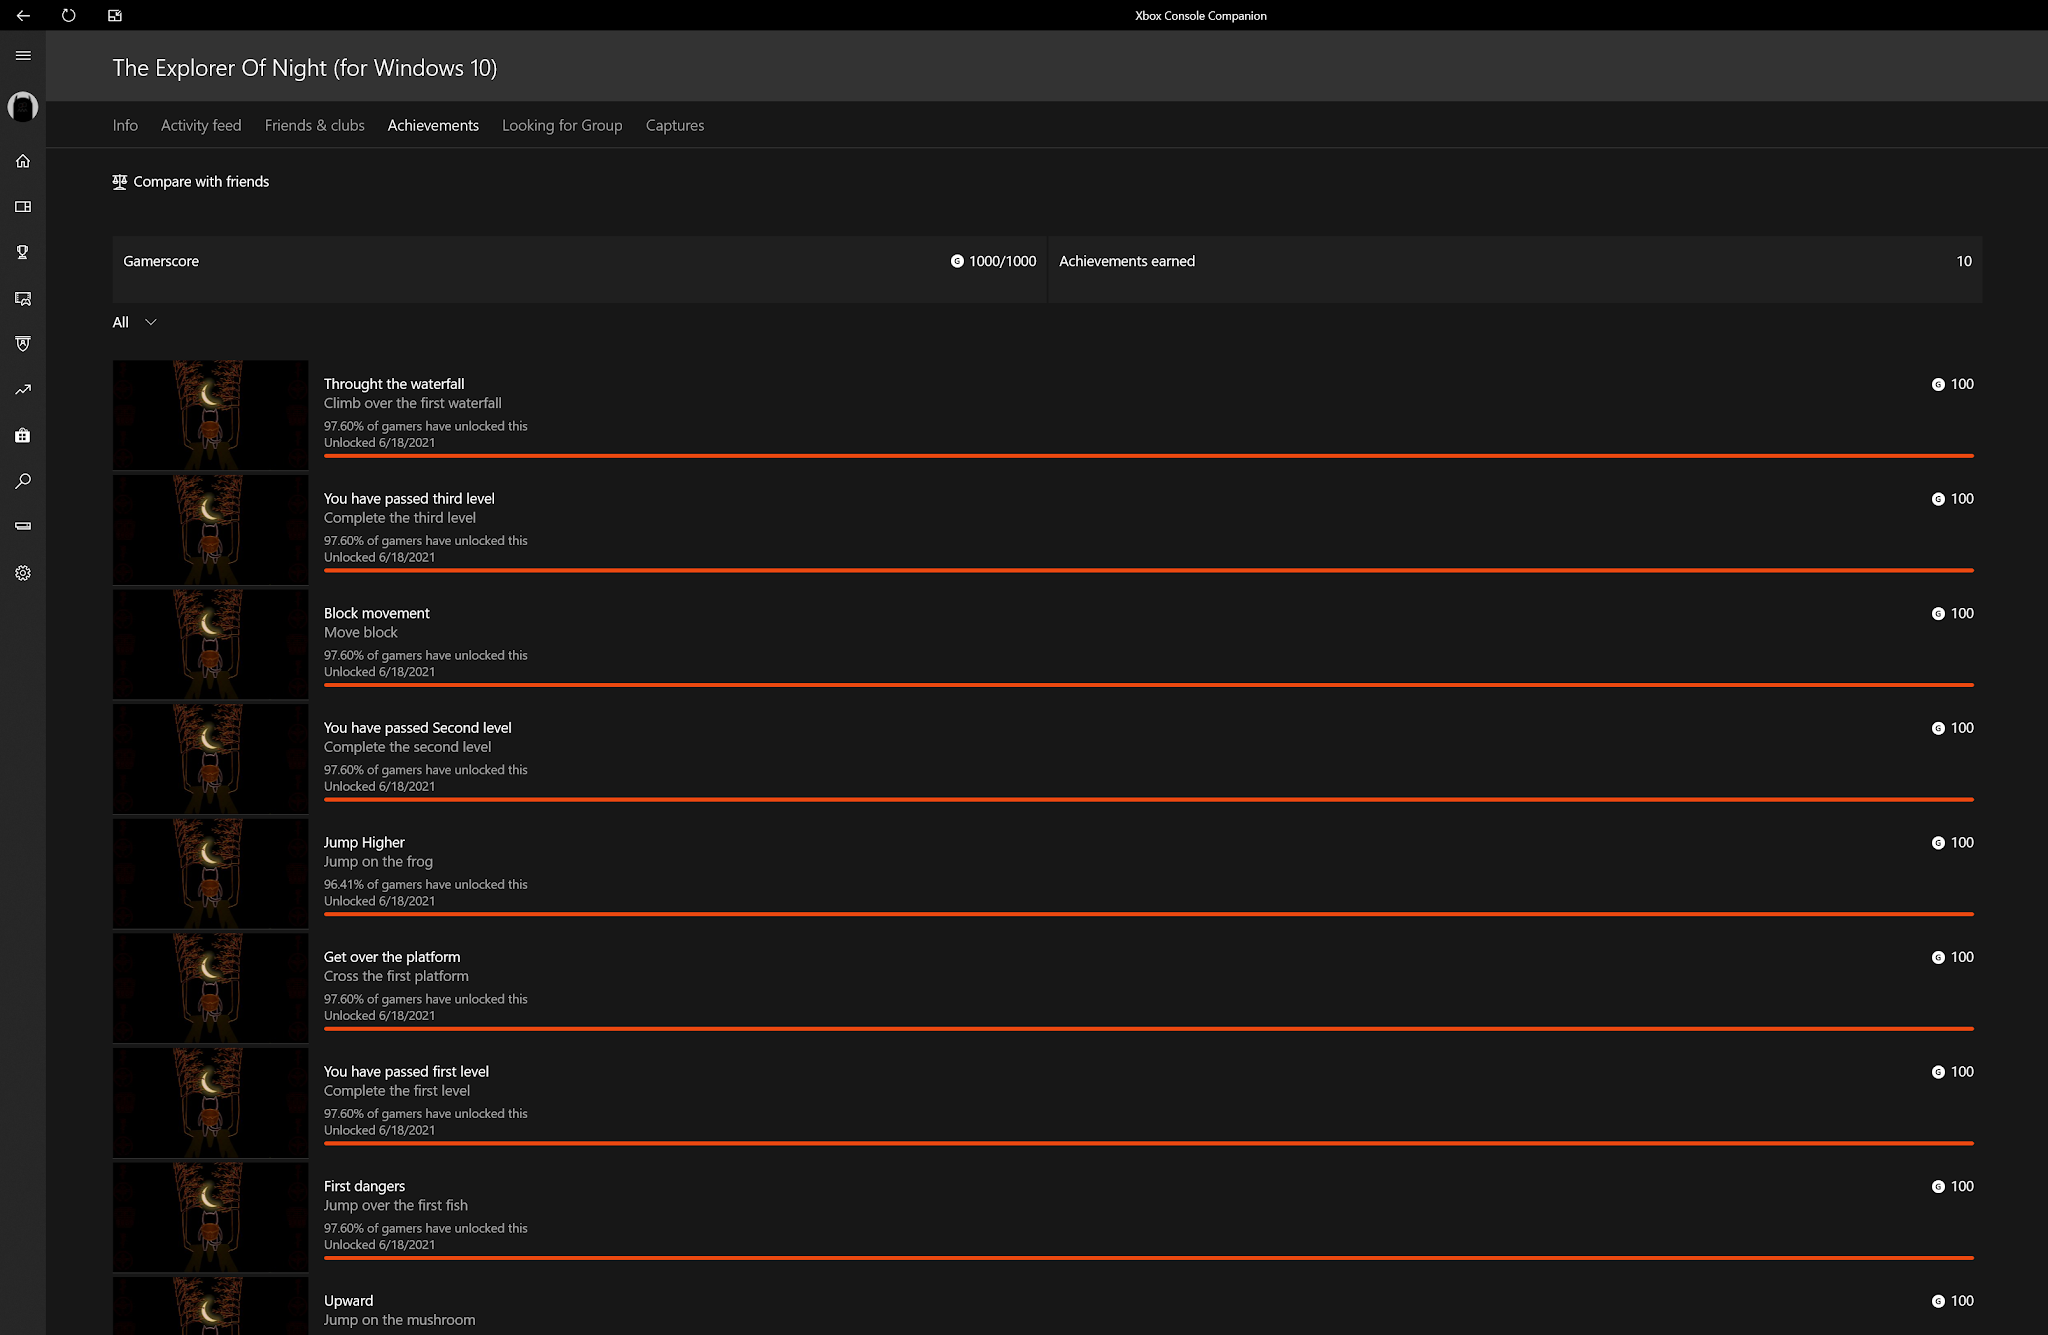The height and width of the screenshot is (1335, 2048).
Task: Switch to the Info tab
Action: (125, 125)
